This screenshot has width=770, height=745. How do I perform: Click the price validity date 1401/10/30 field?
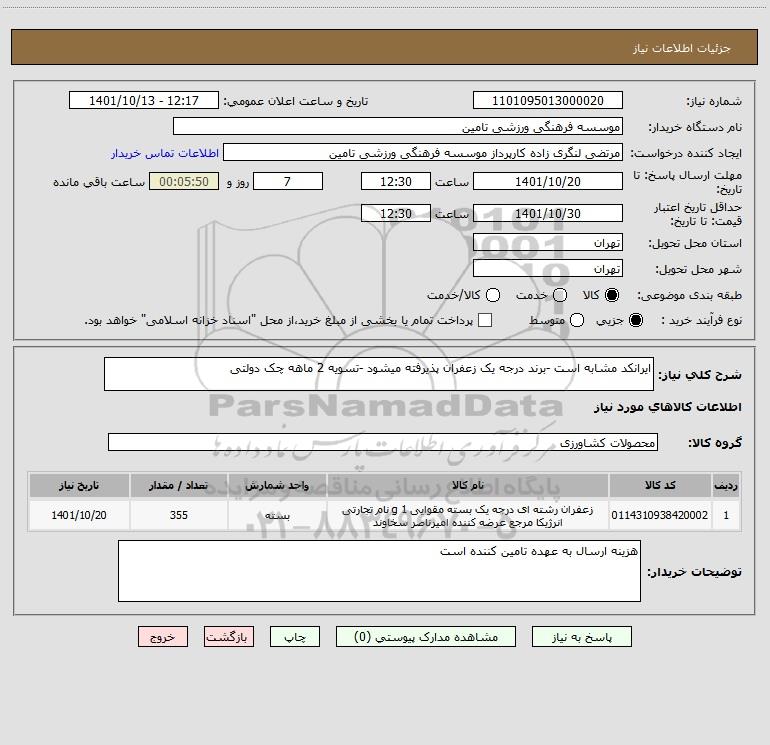pos(548,213)
